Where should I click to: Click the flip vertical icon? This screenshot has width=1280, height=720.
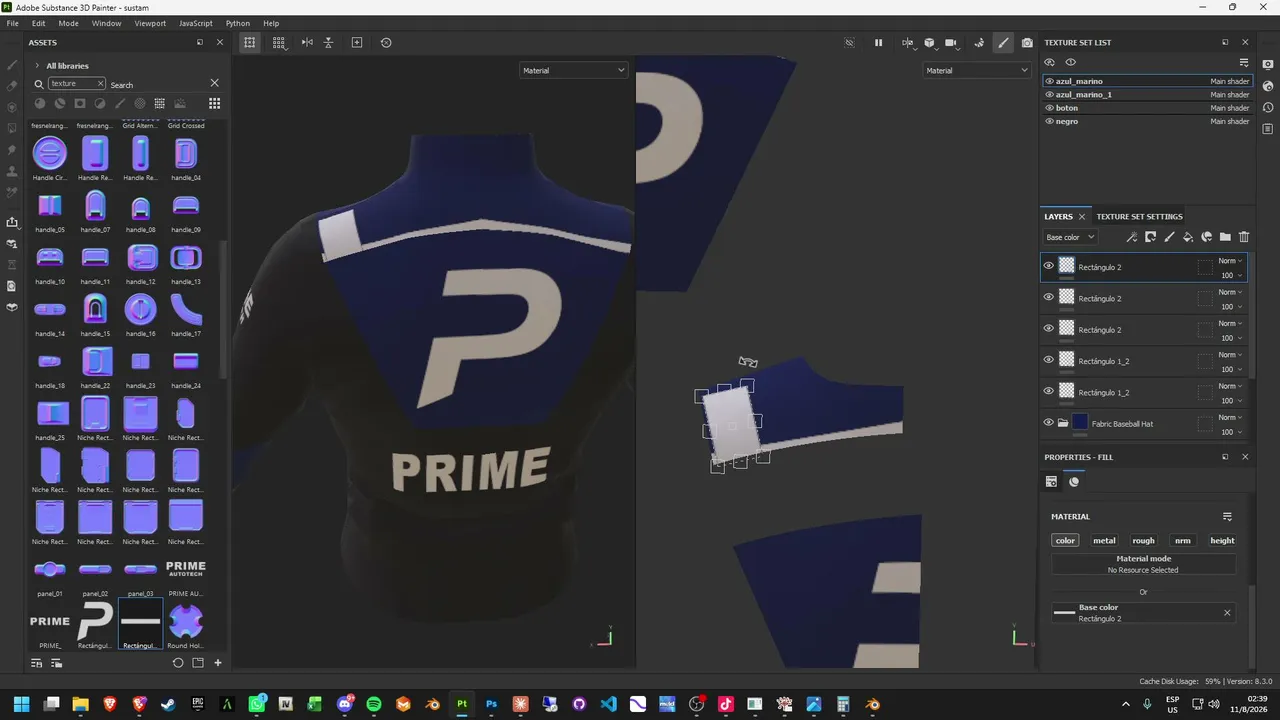[x=328, y=43]
